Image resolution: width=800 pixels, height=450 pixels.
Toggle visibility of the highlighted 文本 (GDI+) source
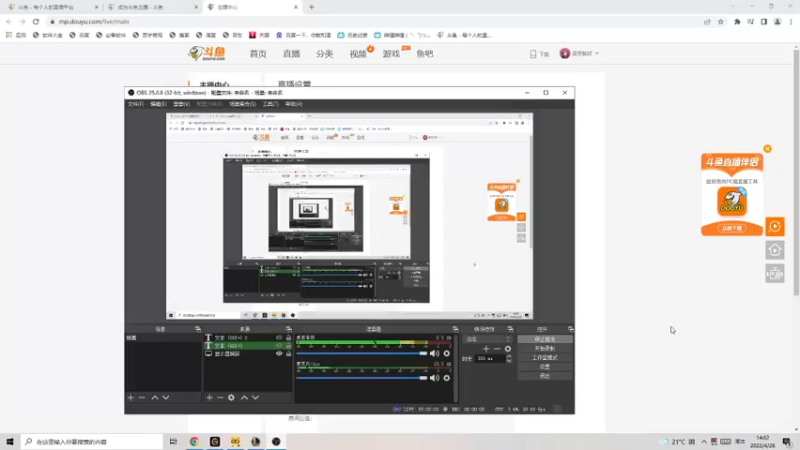279,345
